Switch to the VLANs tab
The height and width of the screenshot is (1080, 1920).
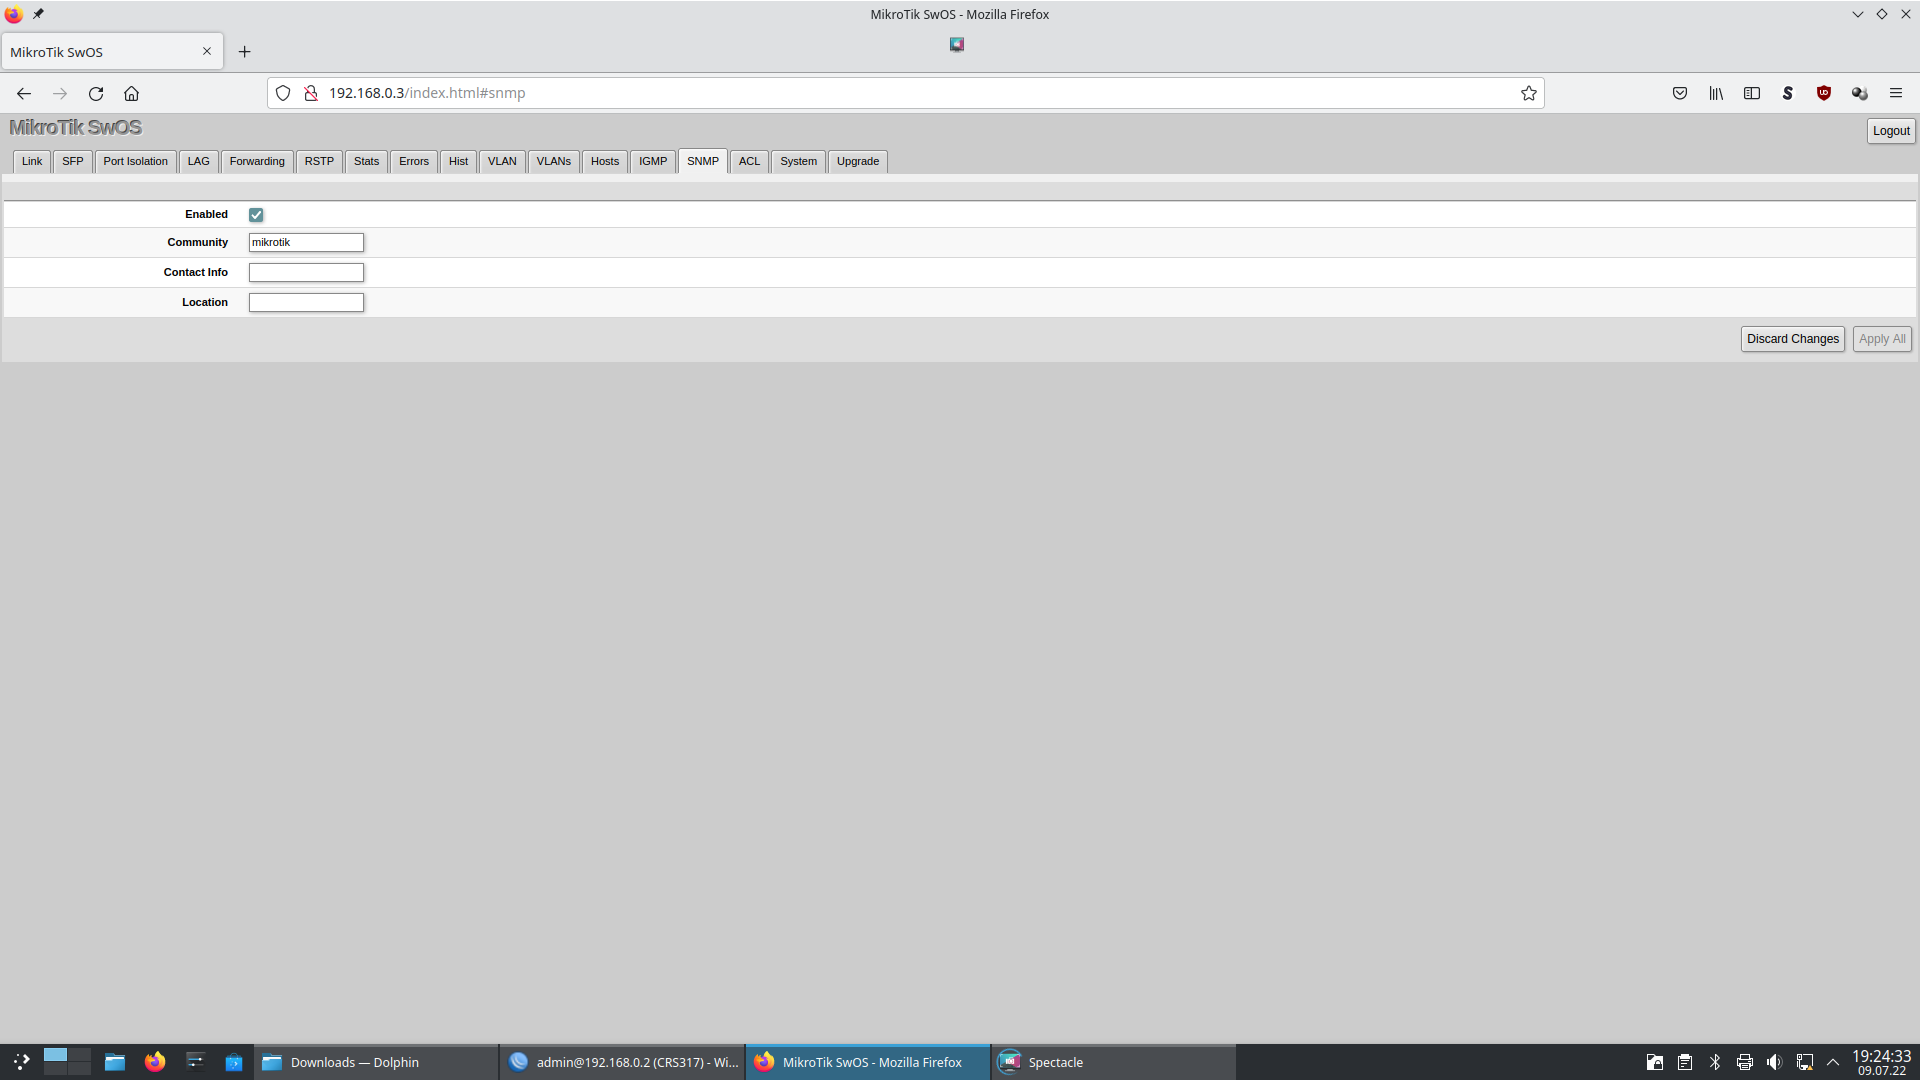pos(553,161)
